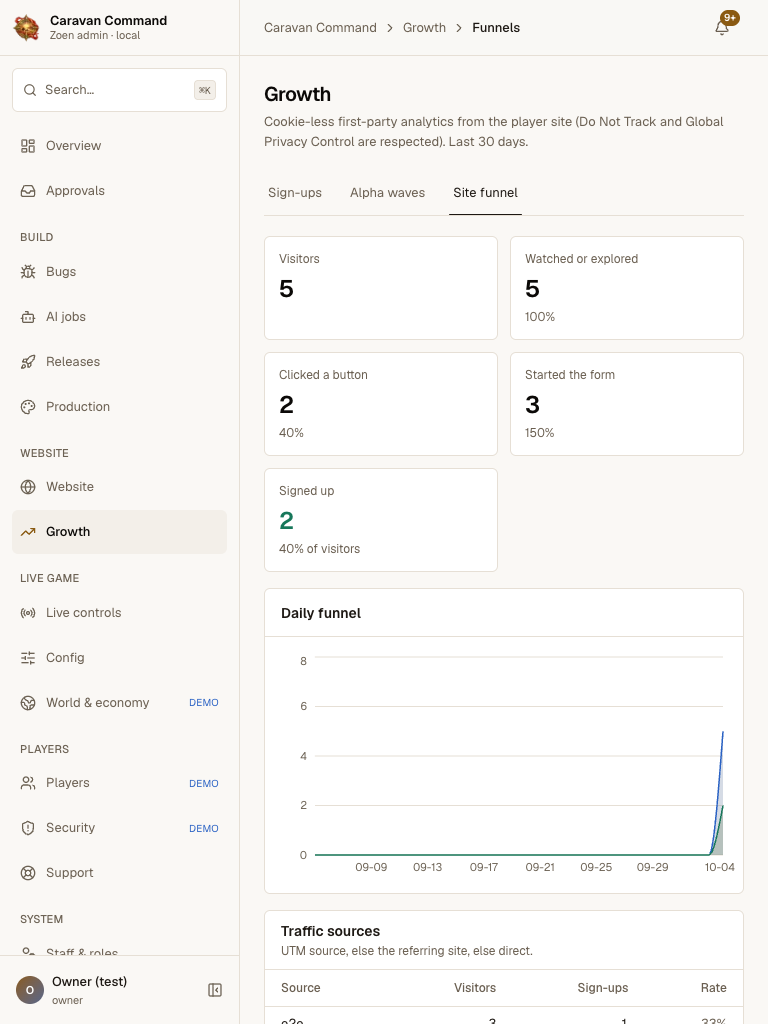This screenshot has width=768, height=1024.
Task: Click the Growth breadcrumb link
Action: tap(424, 27)
